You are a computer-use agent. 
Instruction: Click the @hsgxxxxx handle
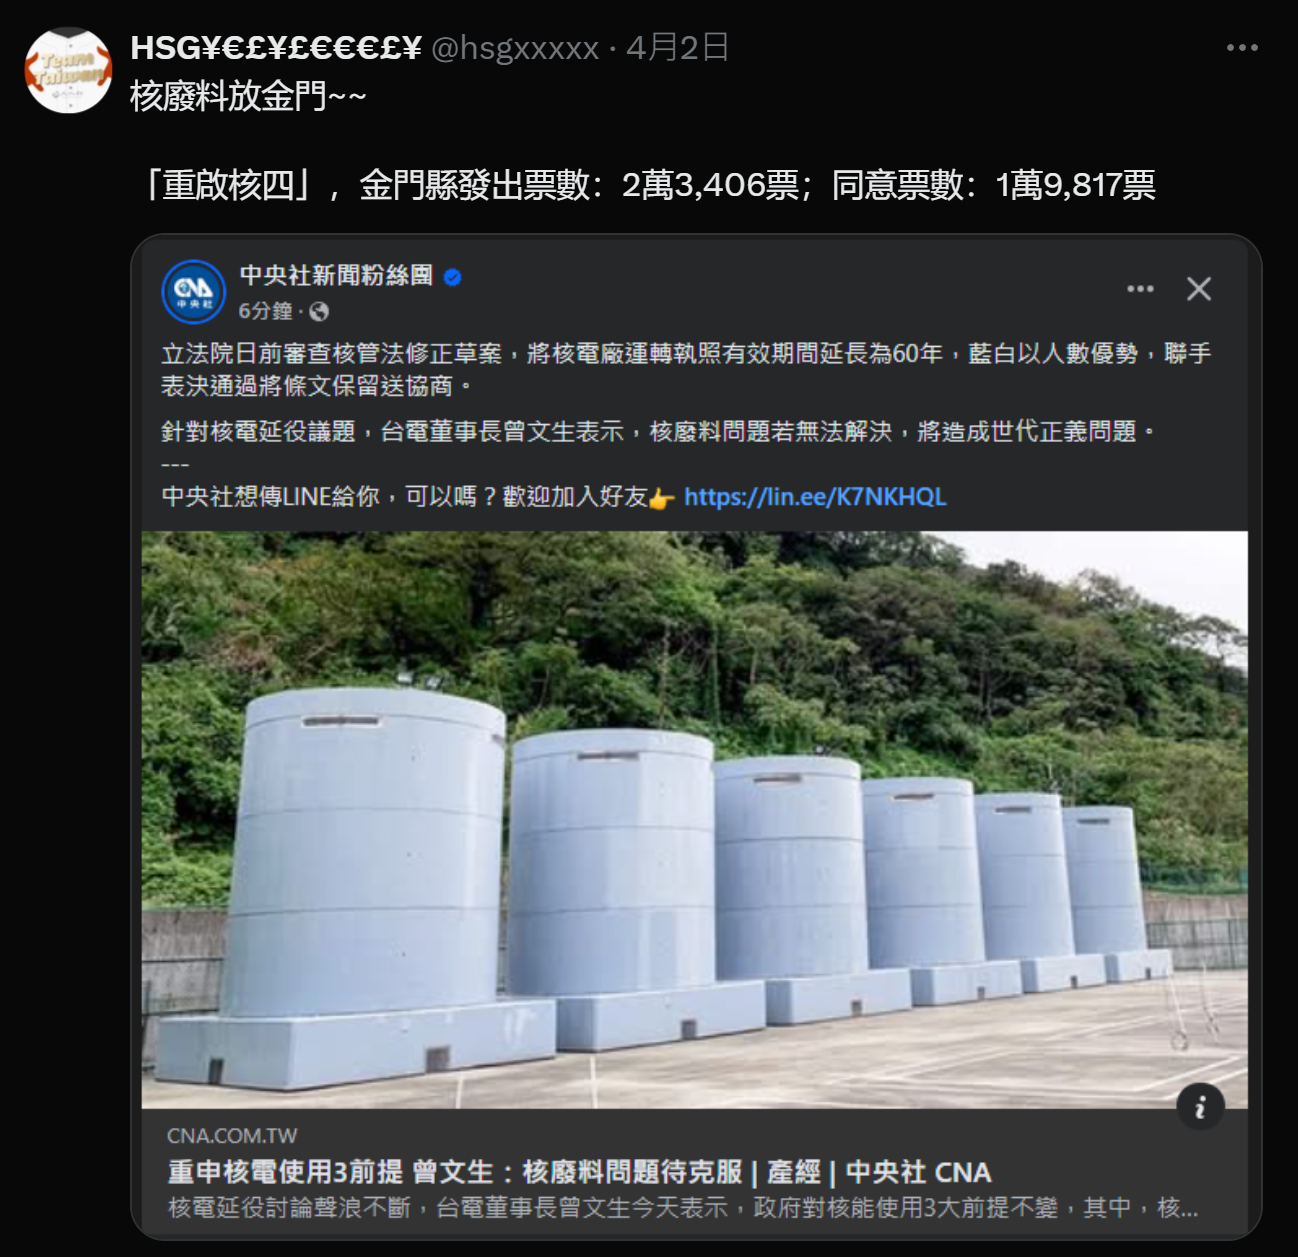click(x=515, y=48)
